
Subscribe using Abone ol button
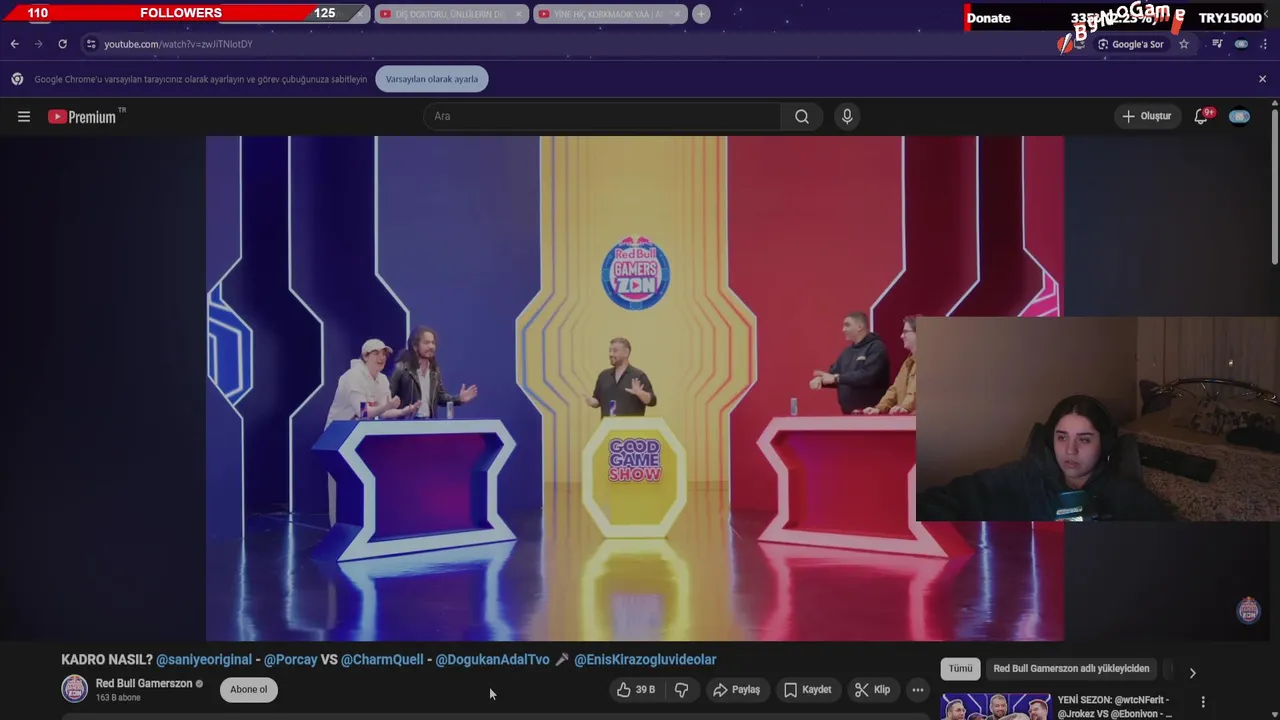[249, 690]
